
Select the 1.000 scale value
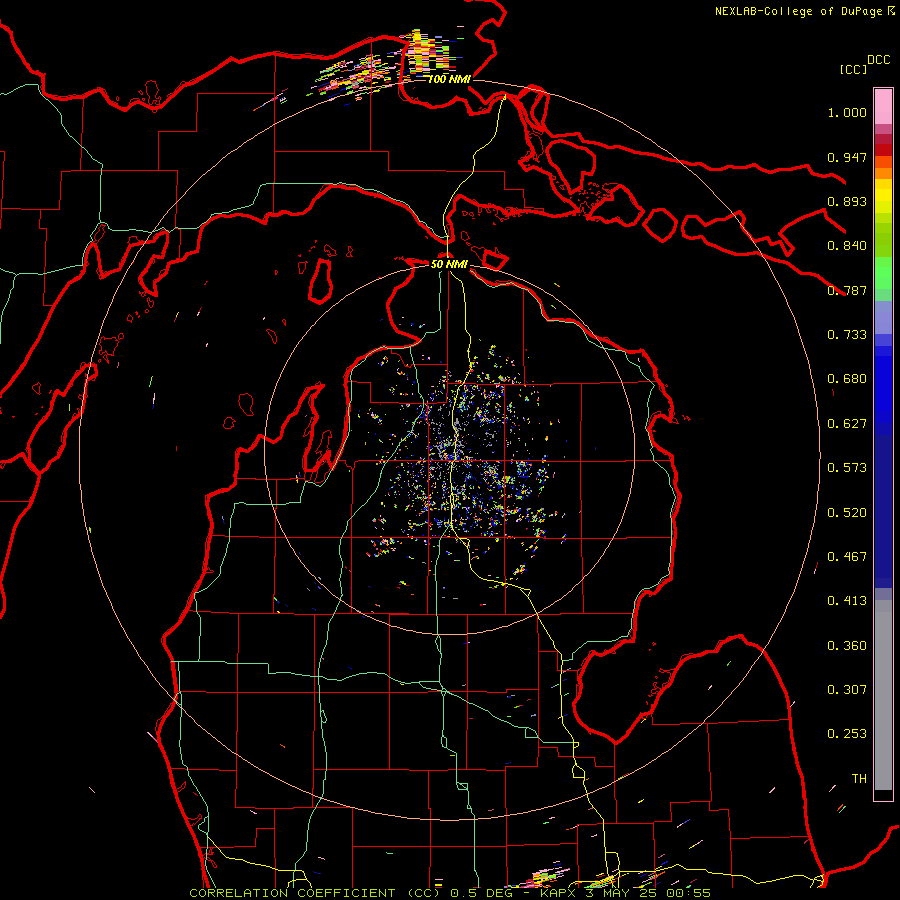(x=847, y=112)
